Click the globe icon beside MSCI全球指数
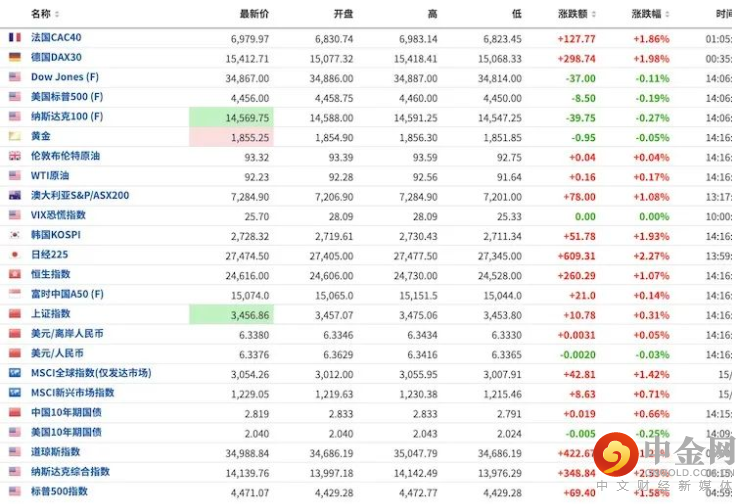This screenshot has width=750, height=504. 15,373
